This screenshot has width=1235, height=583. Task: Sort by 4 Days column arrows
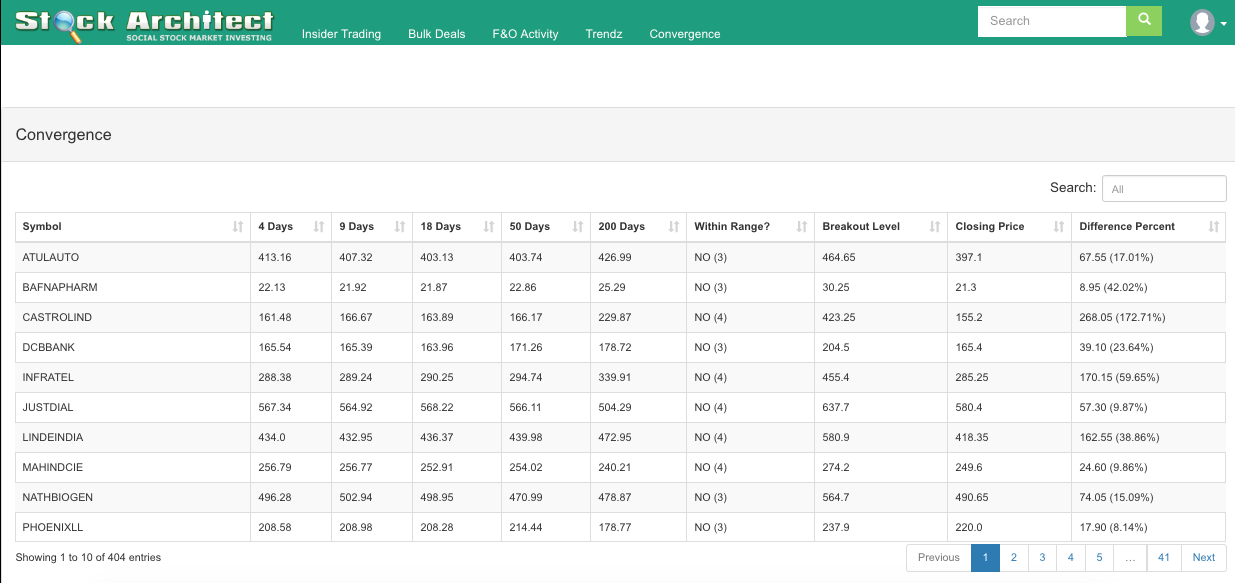point(319,227)
